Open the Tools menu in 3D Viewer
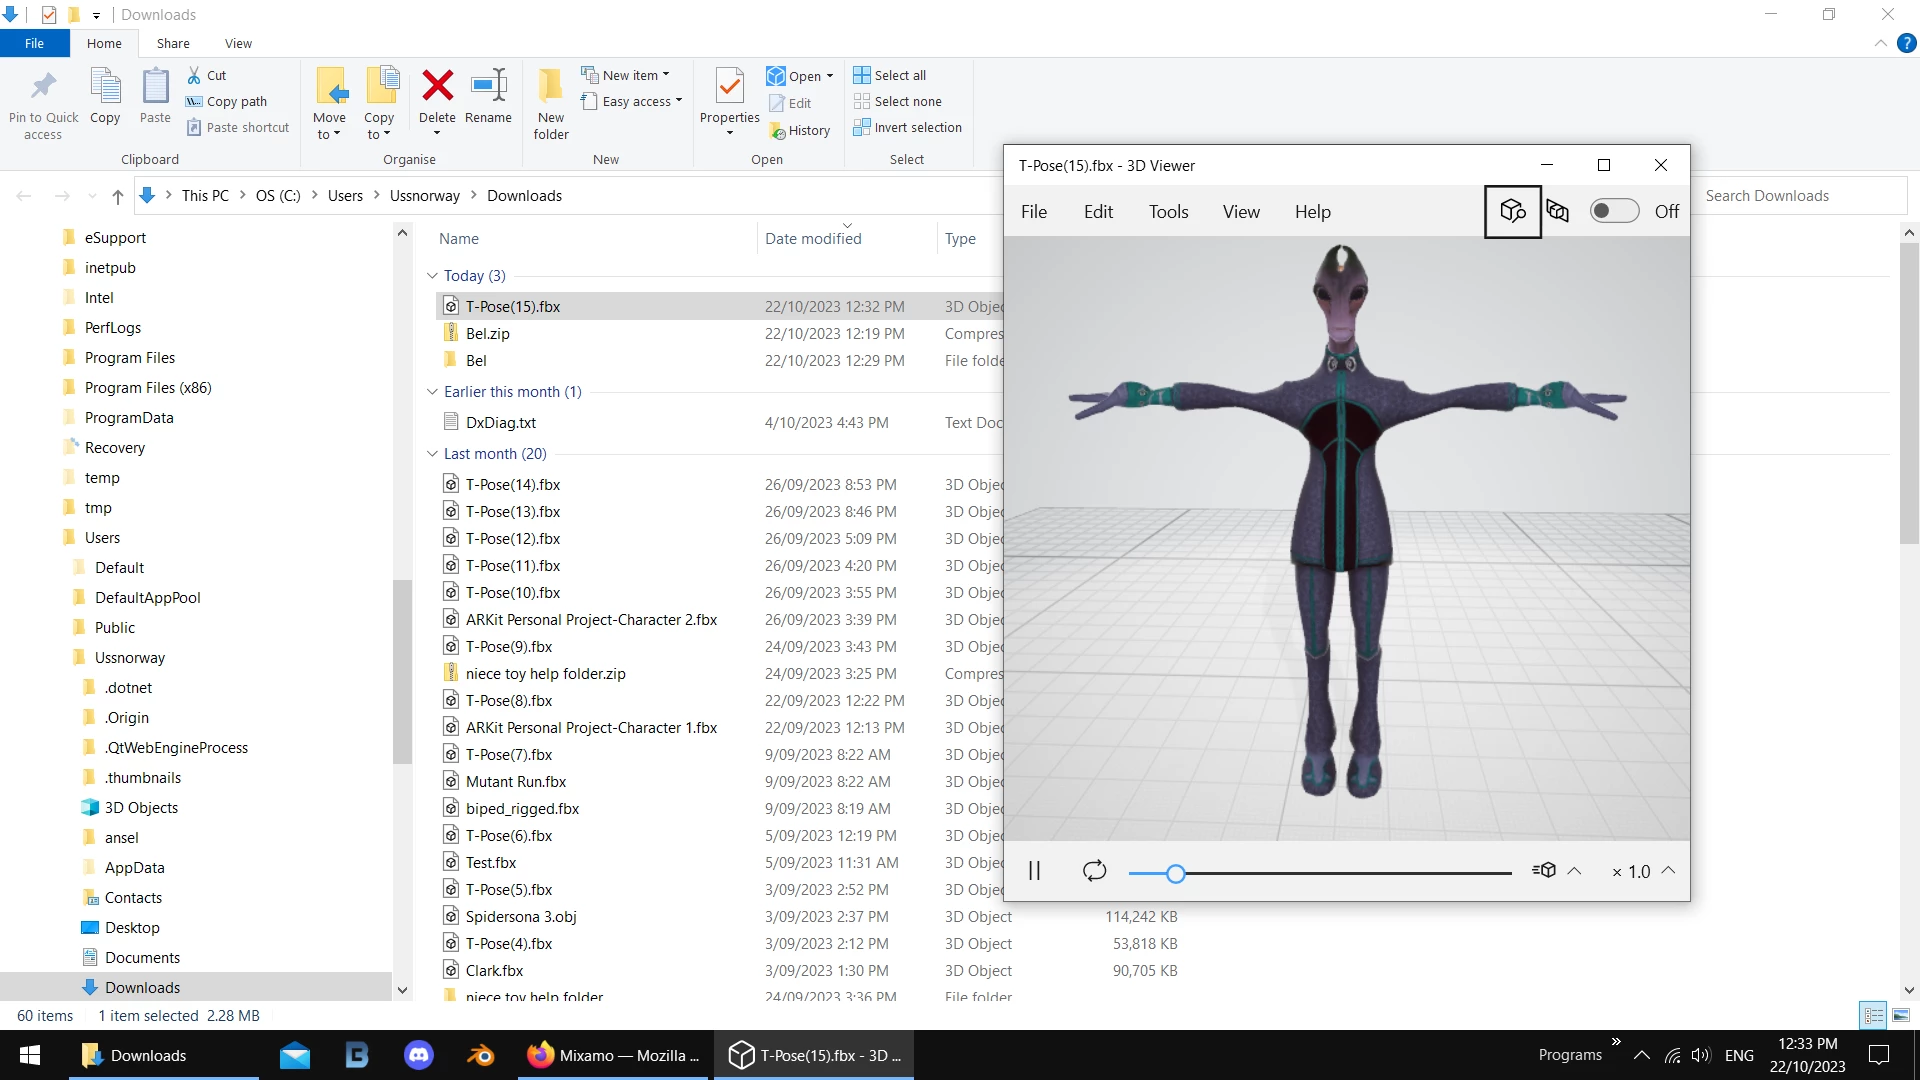The width and height of the screenshot is (1920, 1080). pos(1168,212)
